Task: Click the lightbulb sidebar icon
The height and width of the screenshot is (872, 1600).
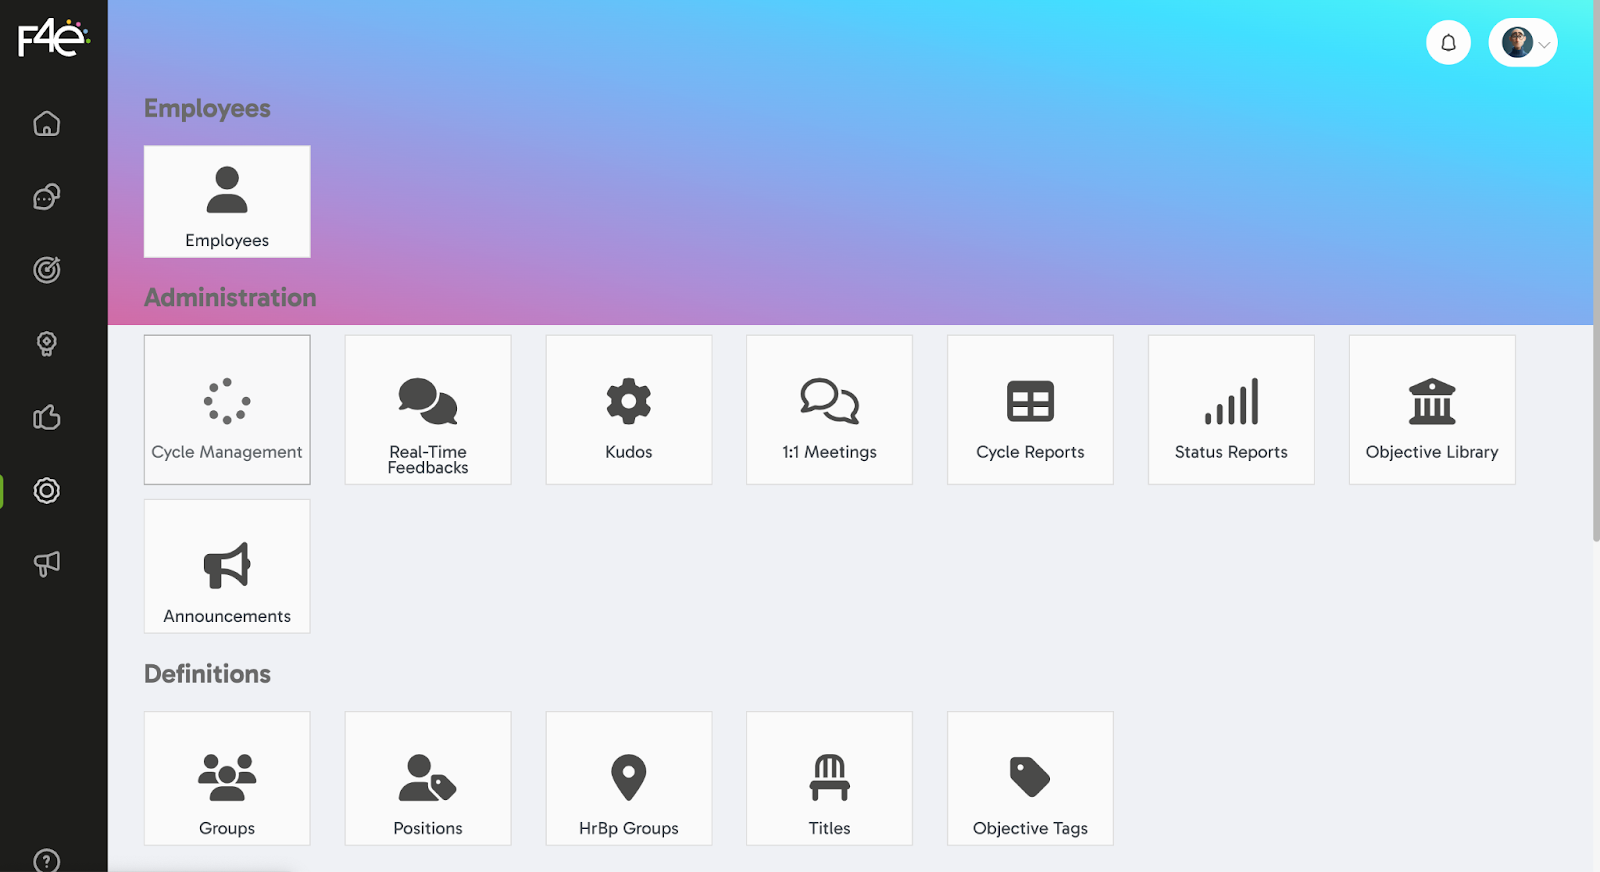Action: [x=47, y=344]
